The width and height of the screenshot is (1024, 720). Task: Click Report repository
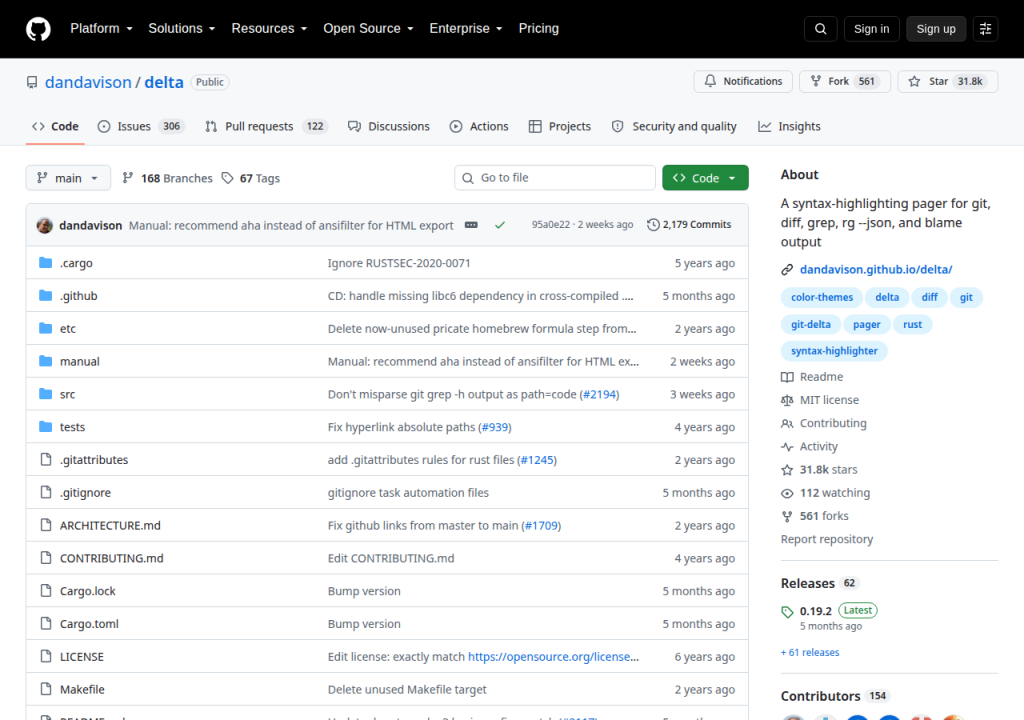[x=827, y=539]
